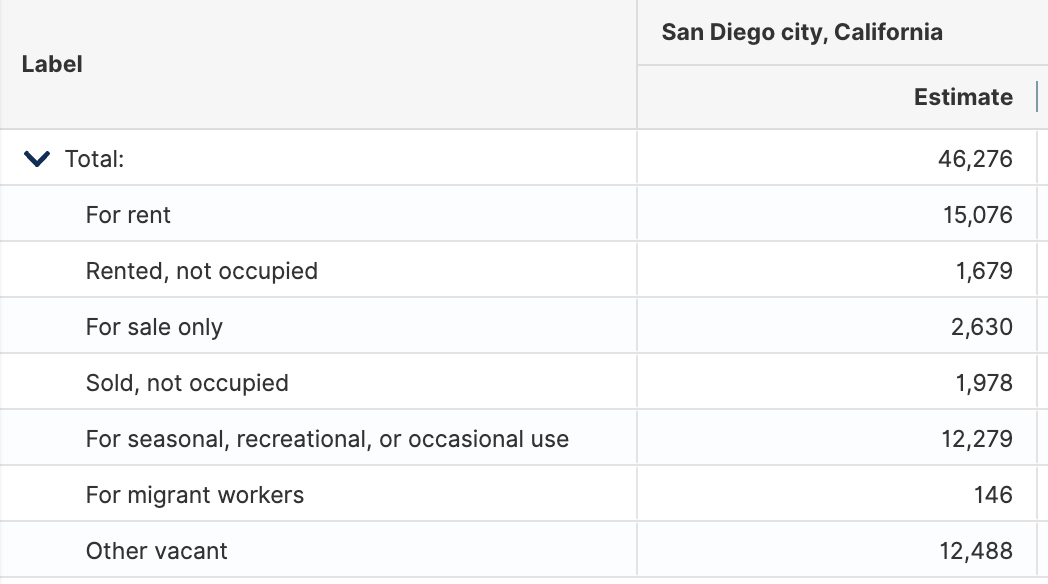Select the For migrant workers label
Viewport: 1048px width, 584px height.
194,495
